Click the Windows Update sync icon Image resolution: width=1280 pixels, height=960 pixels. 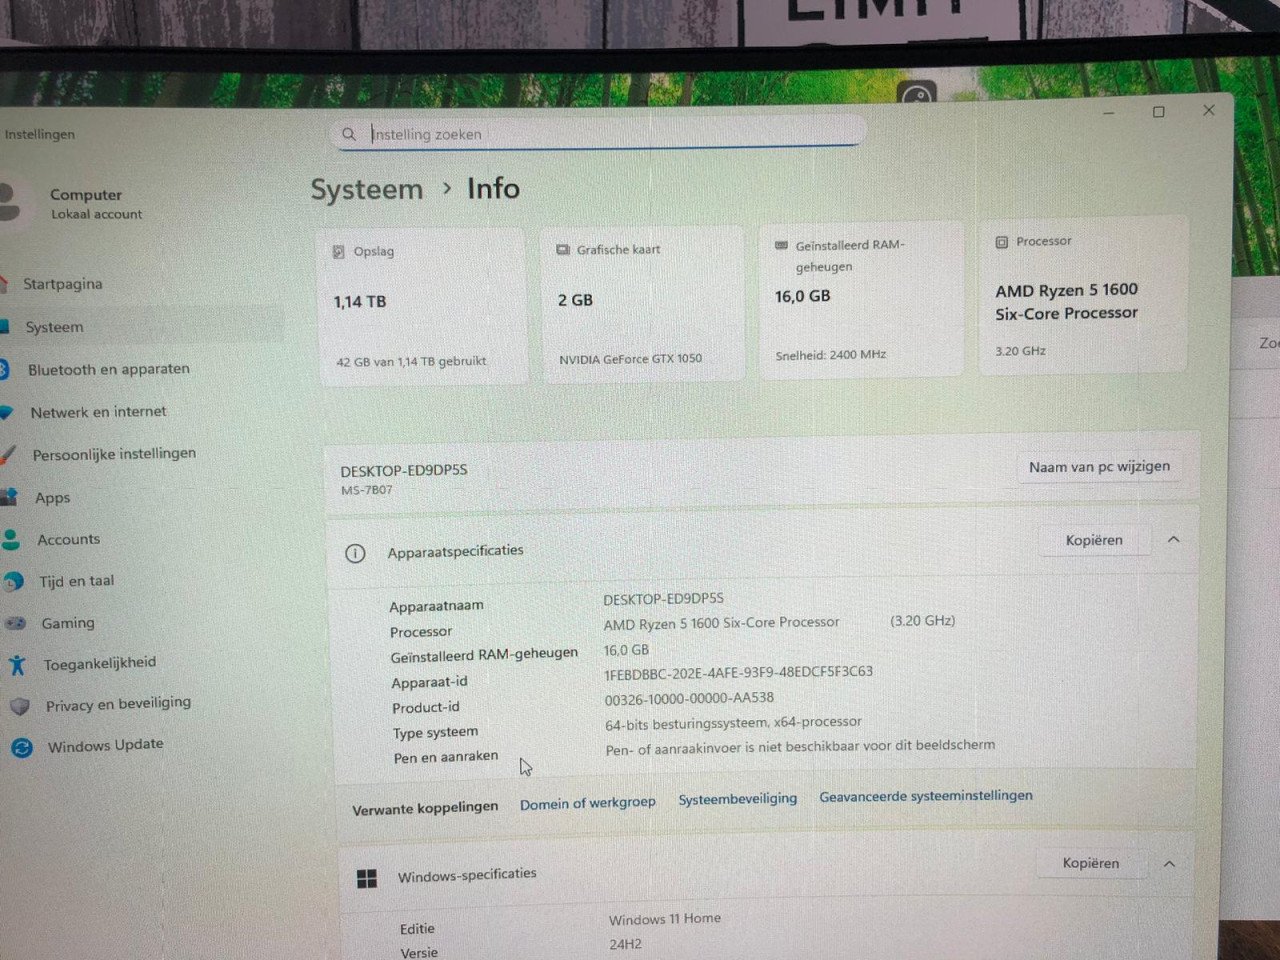[22, 747]
